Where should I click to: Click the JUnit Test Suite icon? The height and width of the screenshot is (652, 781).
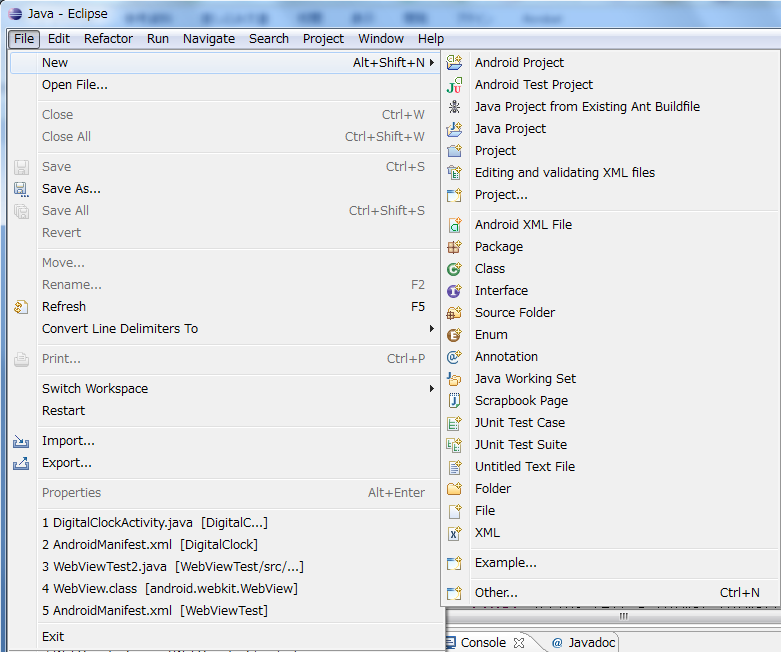click(454, 445)
